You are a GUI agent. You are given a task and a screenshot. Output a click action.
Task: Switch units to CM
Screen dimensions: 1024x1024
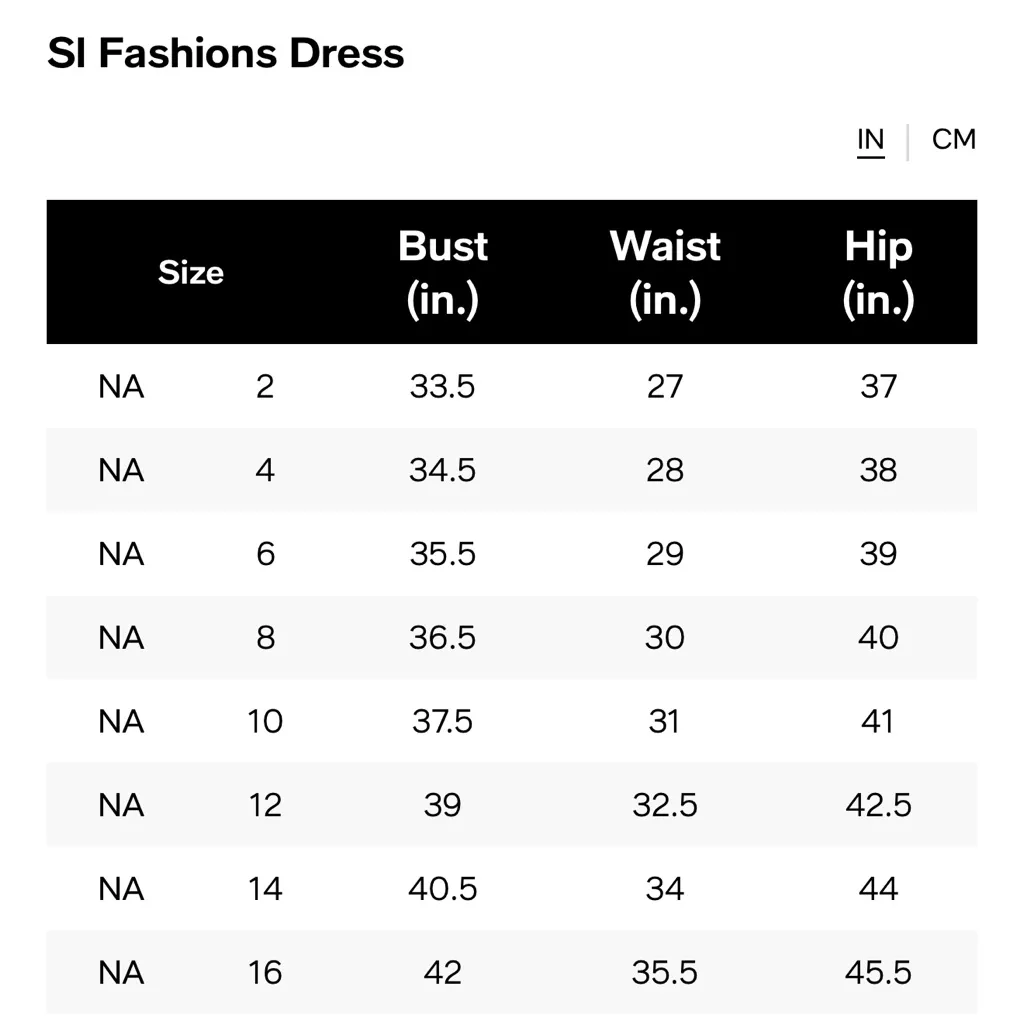(x=953, y=139)
